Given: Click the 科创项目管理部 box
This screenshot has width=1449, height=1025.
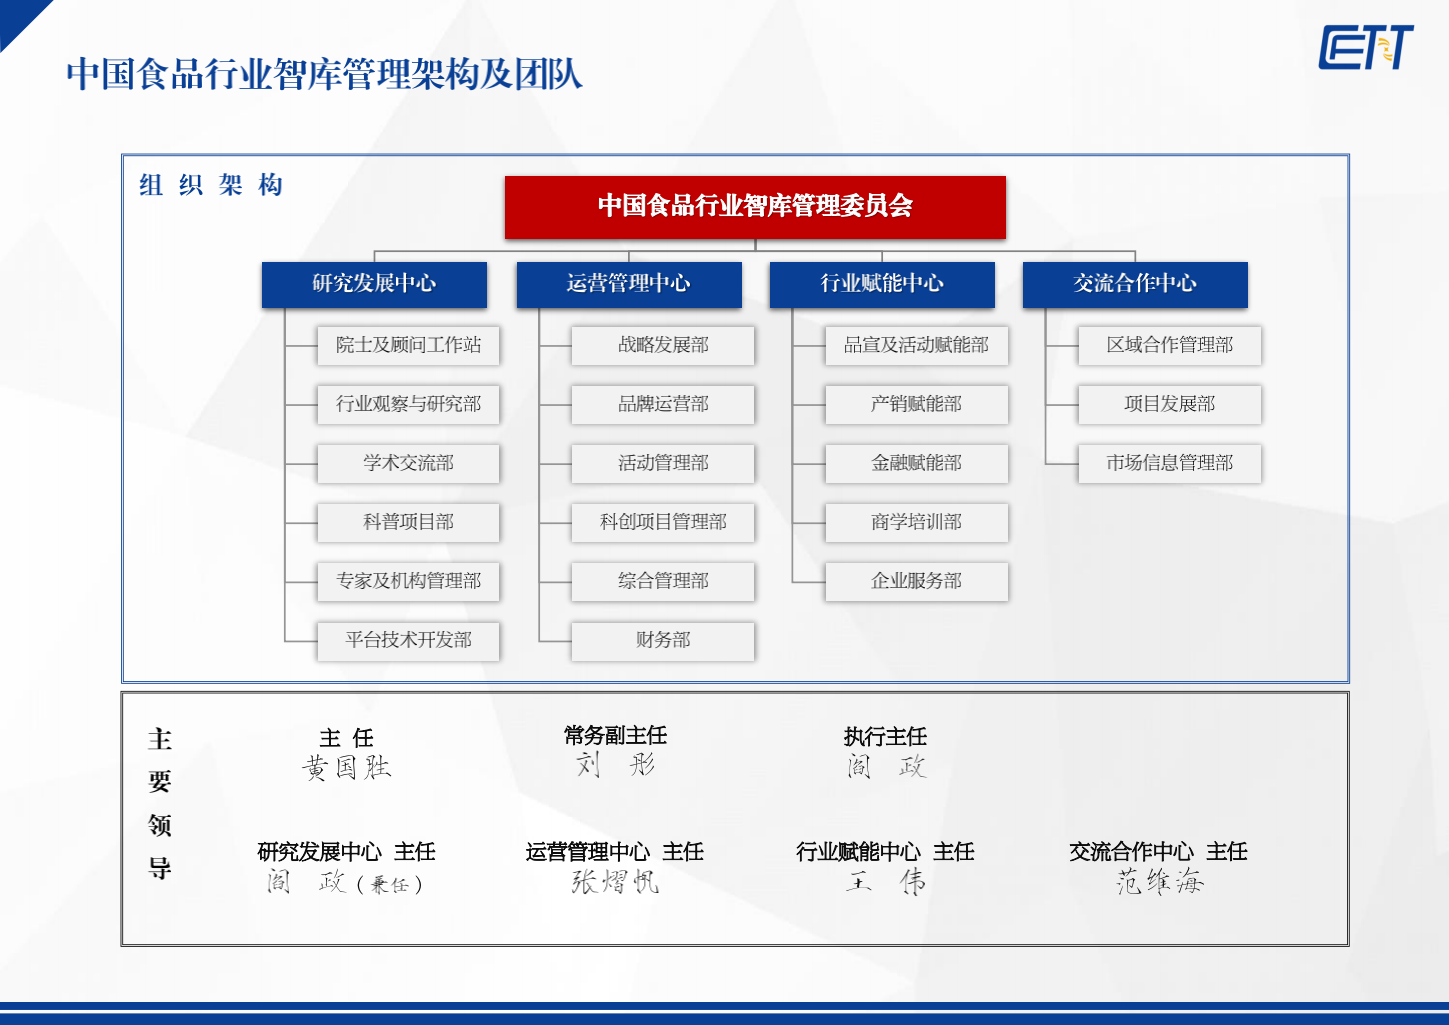Looking at the screenshot, I should pos(662,522).
